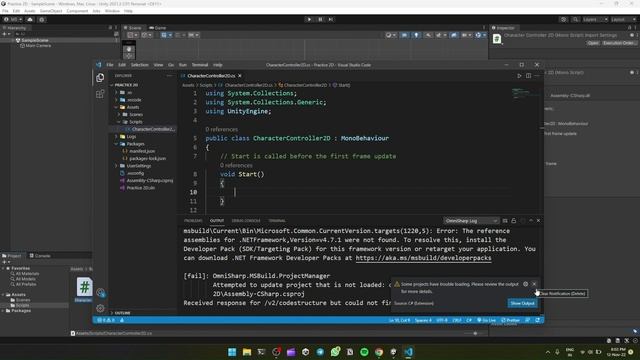
Task: Collapse the Scripts folder in VS Code explorer
Action: point(136,122)
